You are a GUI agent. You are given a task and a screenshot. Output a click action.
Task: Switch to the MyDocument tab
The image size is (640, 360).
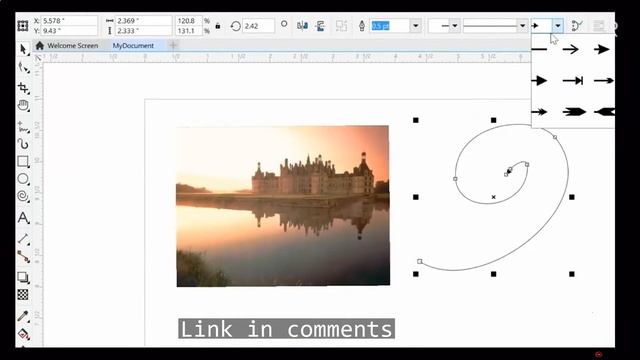(x=133, y=46)
